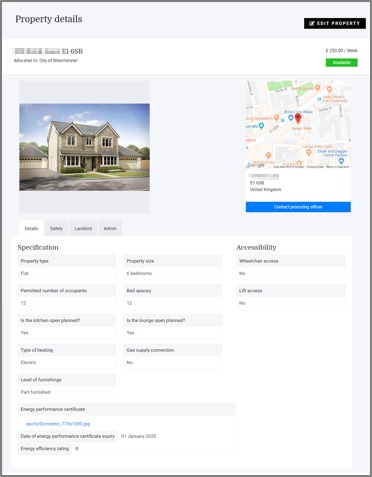Open the epcforDomestic_770x1090.jpg file link
Viewport: 372px width, 477px height.
58,424
